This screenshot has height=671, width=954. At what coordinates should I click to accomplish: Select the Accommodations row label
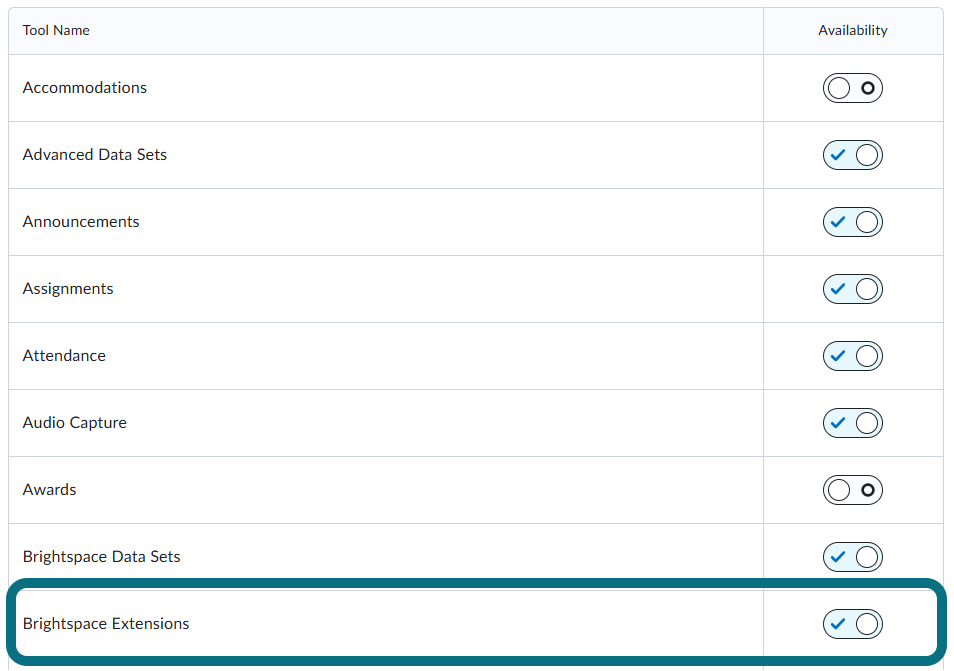85,88
